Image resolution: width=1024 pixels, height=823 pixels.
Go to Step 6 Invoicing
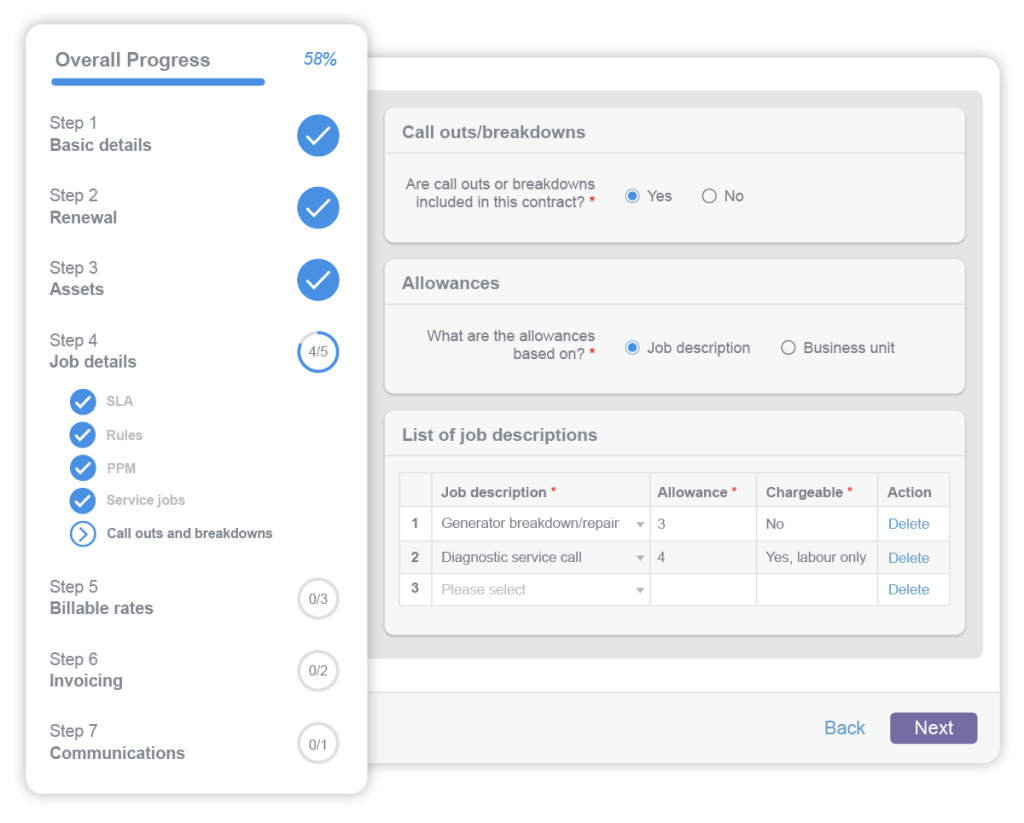pyautogui.click(x=86, y=670)
